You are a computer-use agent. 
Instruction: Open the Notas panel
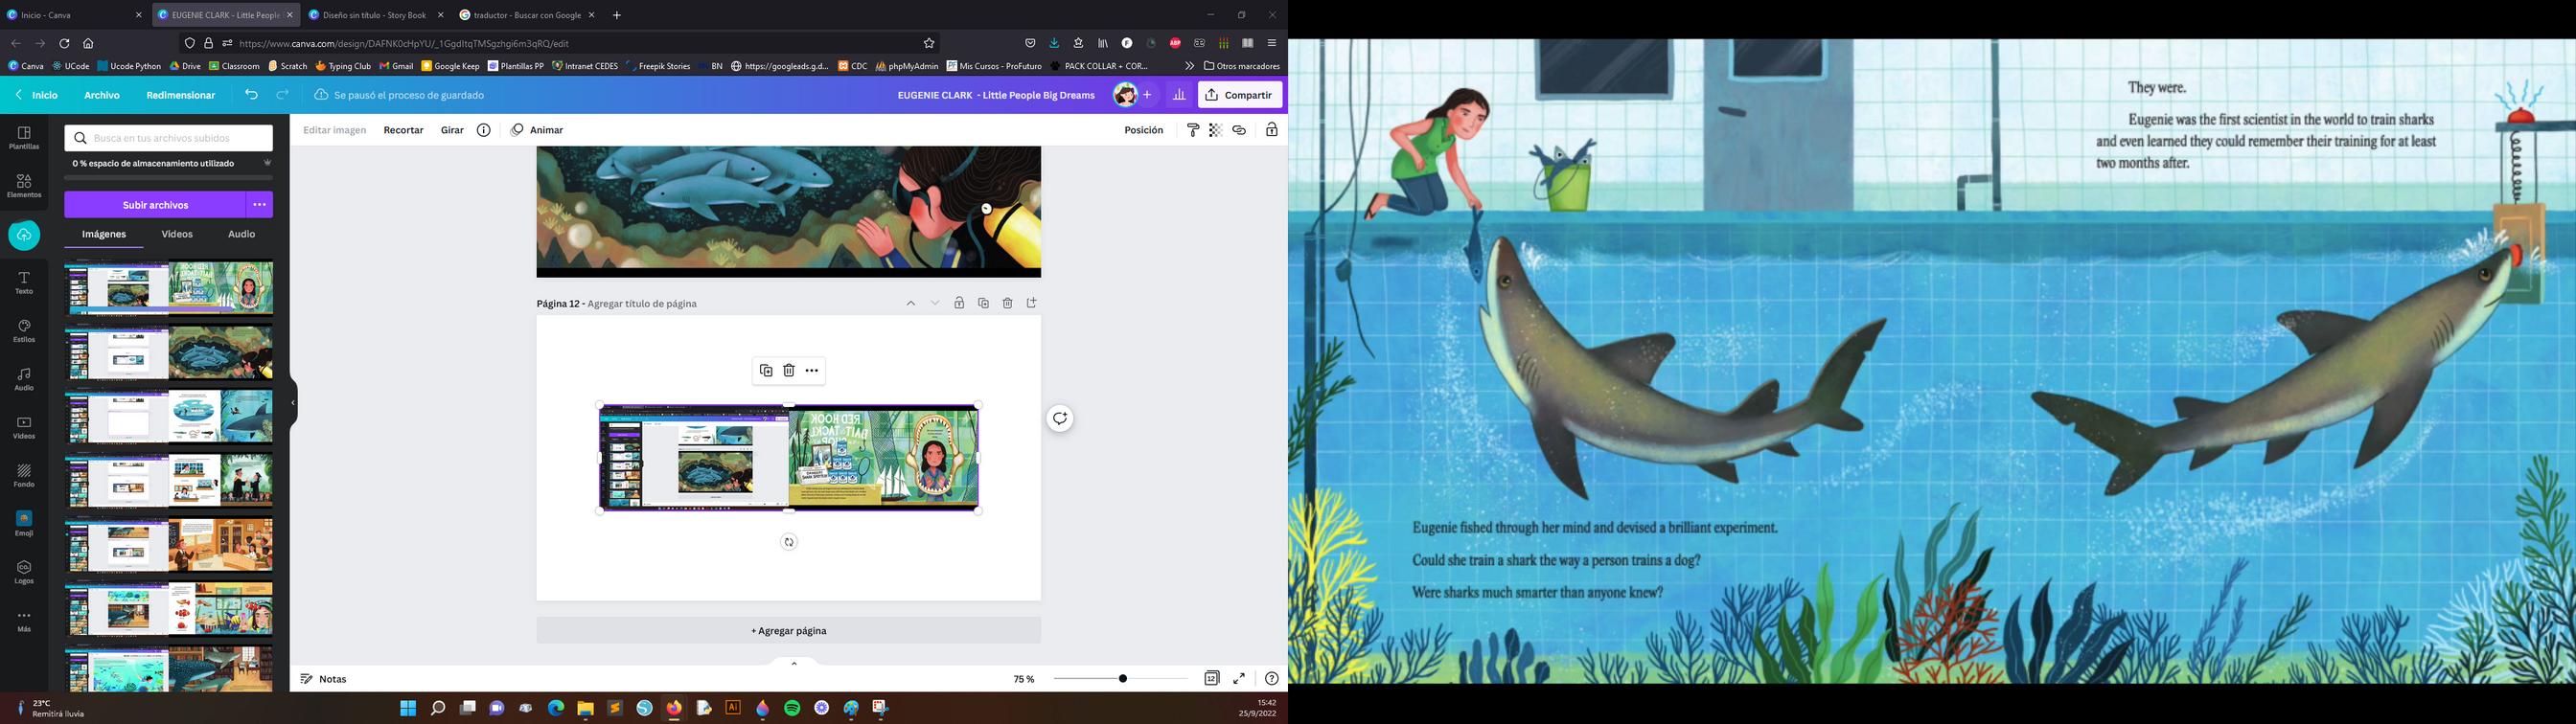(x=324, y=679)
